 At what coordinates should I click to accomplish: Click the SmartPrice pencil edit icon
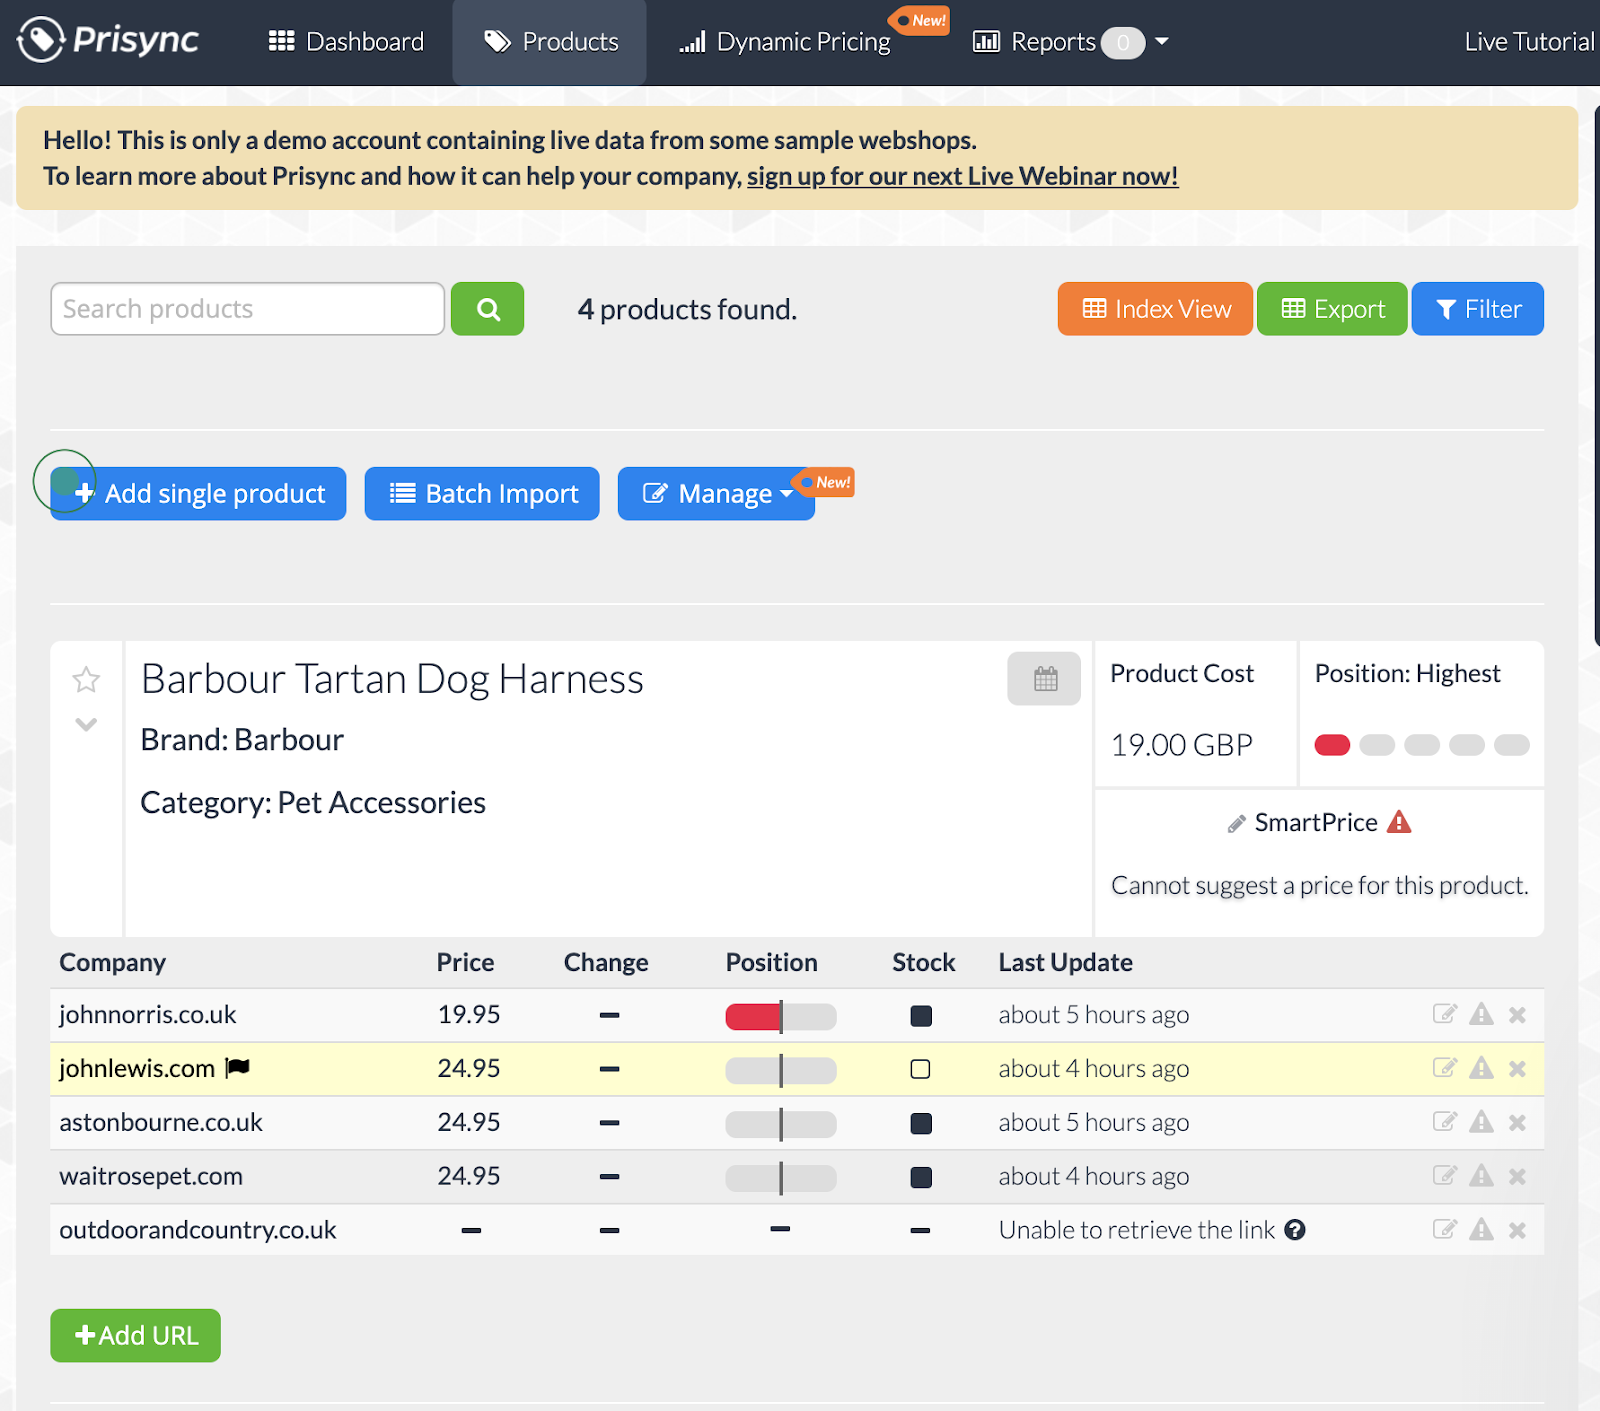coord(1237,824)
